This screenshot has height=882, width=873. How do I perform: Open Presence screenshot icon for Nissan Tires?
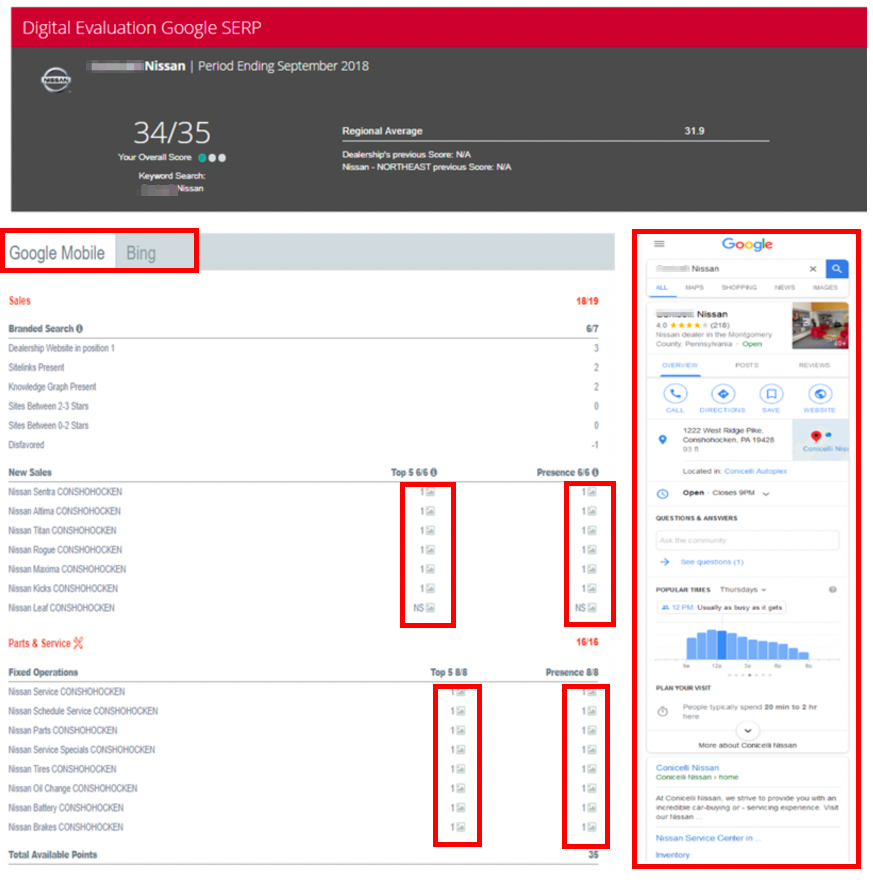point(592,769)
